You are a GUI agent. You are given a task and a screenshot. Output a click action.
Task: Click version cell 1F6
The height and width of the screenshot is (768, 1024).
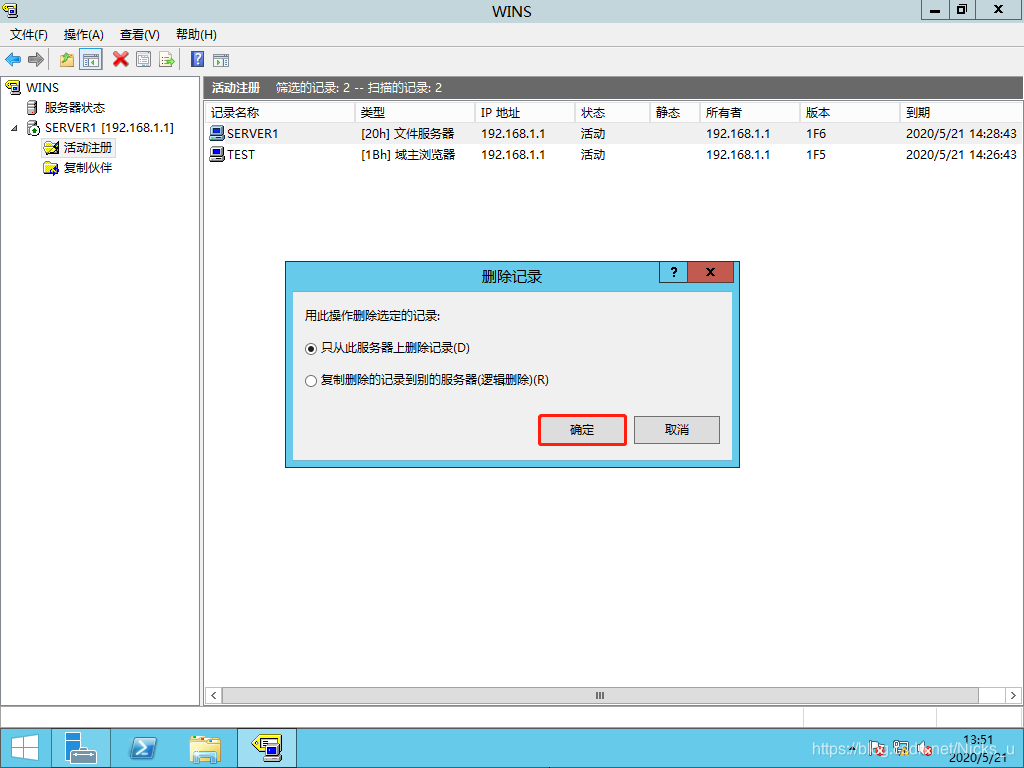pyautogui.click(x=816, y=134)
